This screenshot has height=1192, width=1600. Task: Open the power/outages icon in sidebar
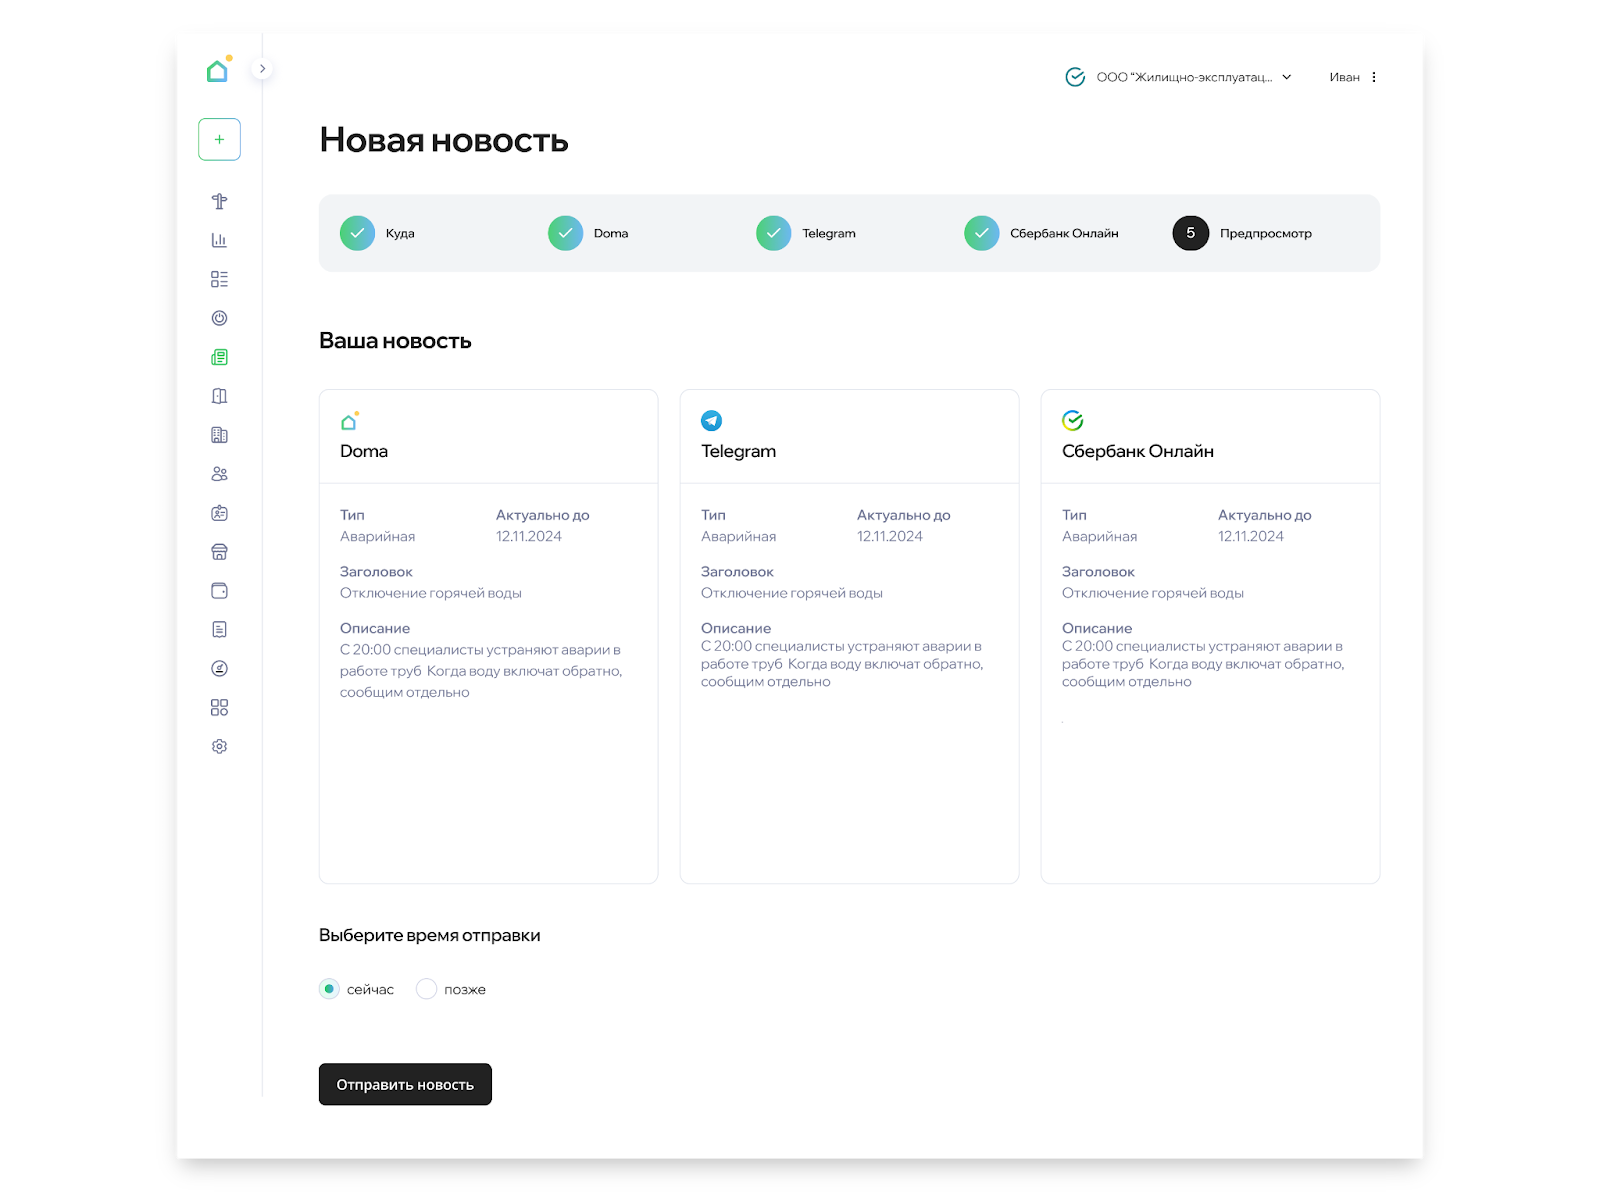[x=219, y=318]
